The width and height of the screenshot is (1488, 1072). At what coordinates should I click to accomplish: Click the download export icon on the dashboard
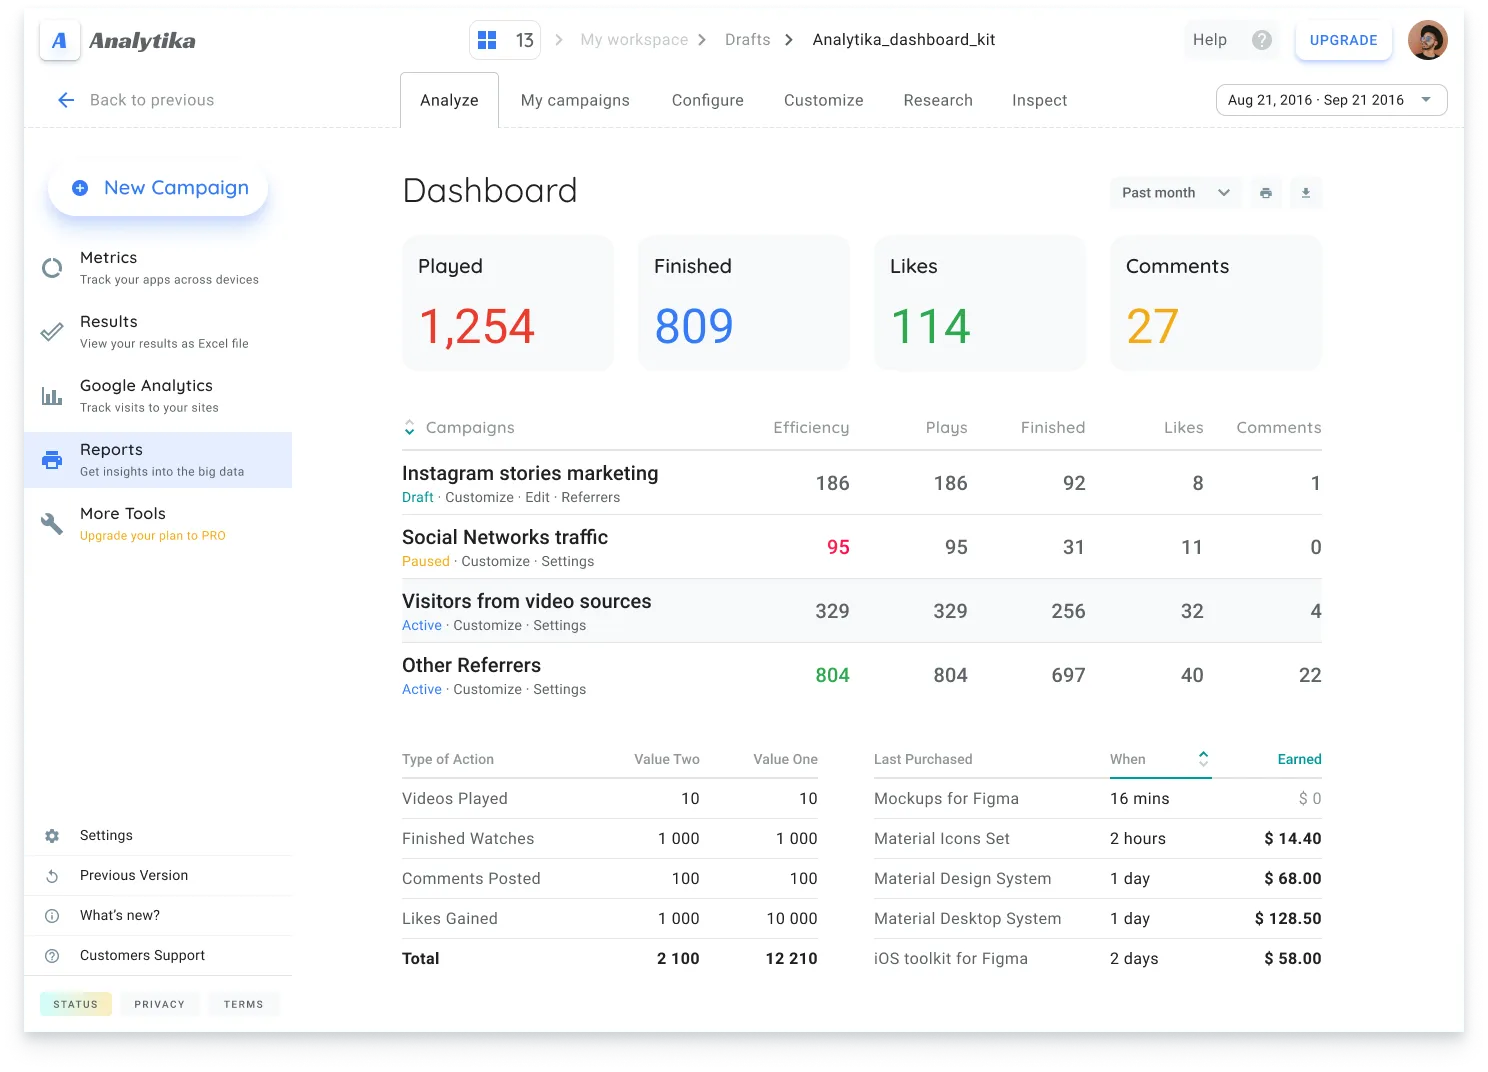tap(1306, 193)
